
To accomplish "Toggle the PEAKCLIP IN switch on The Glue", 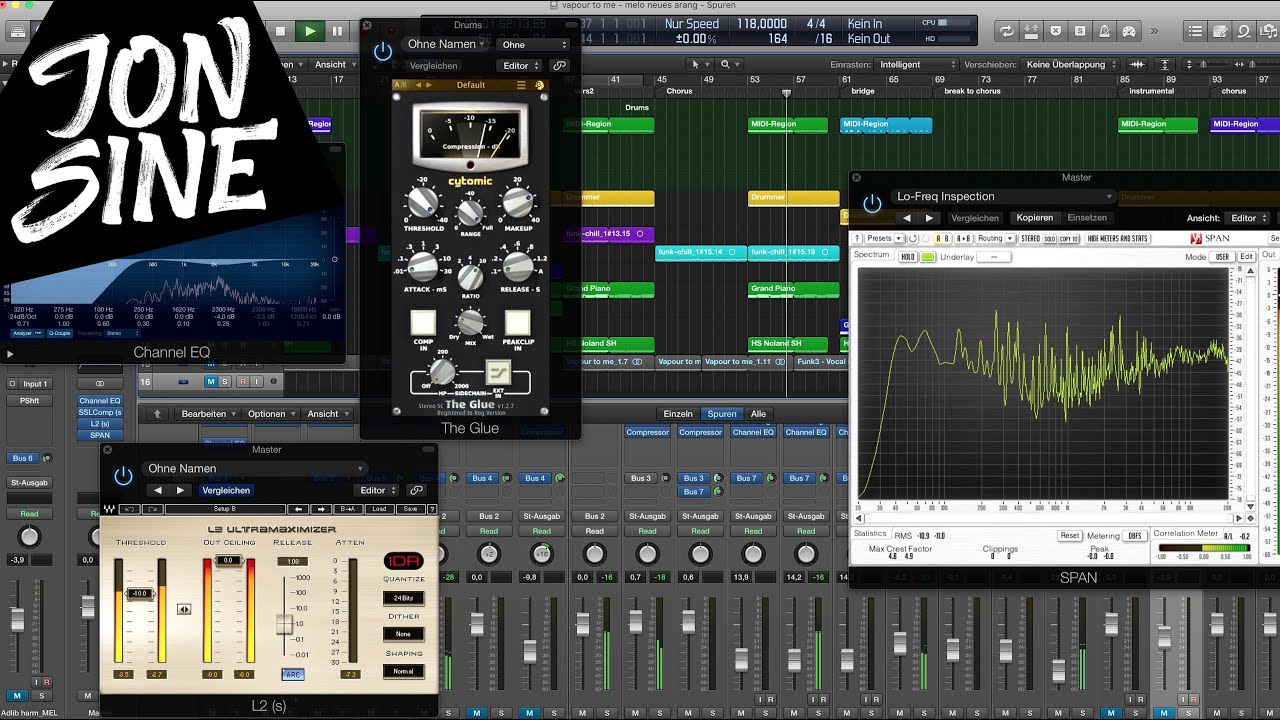I will (517, 322).
